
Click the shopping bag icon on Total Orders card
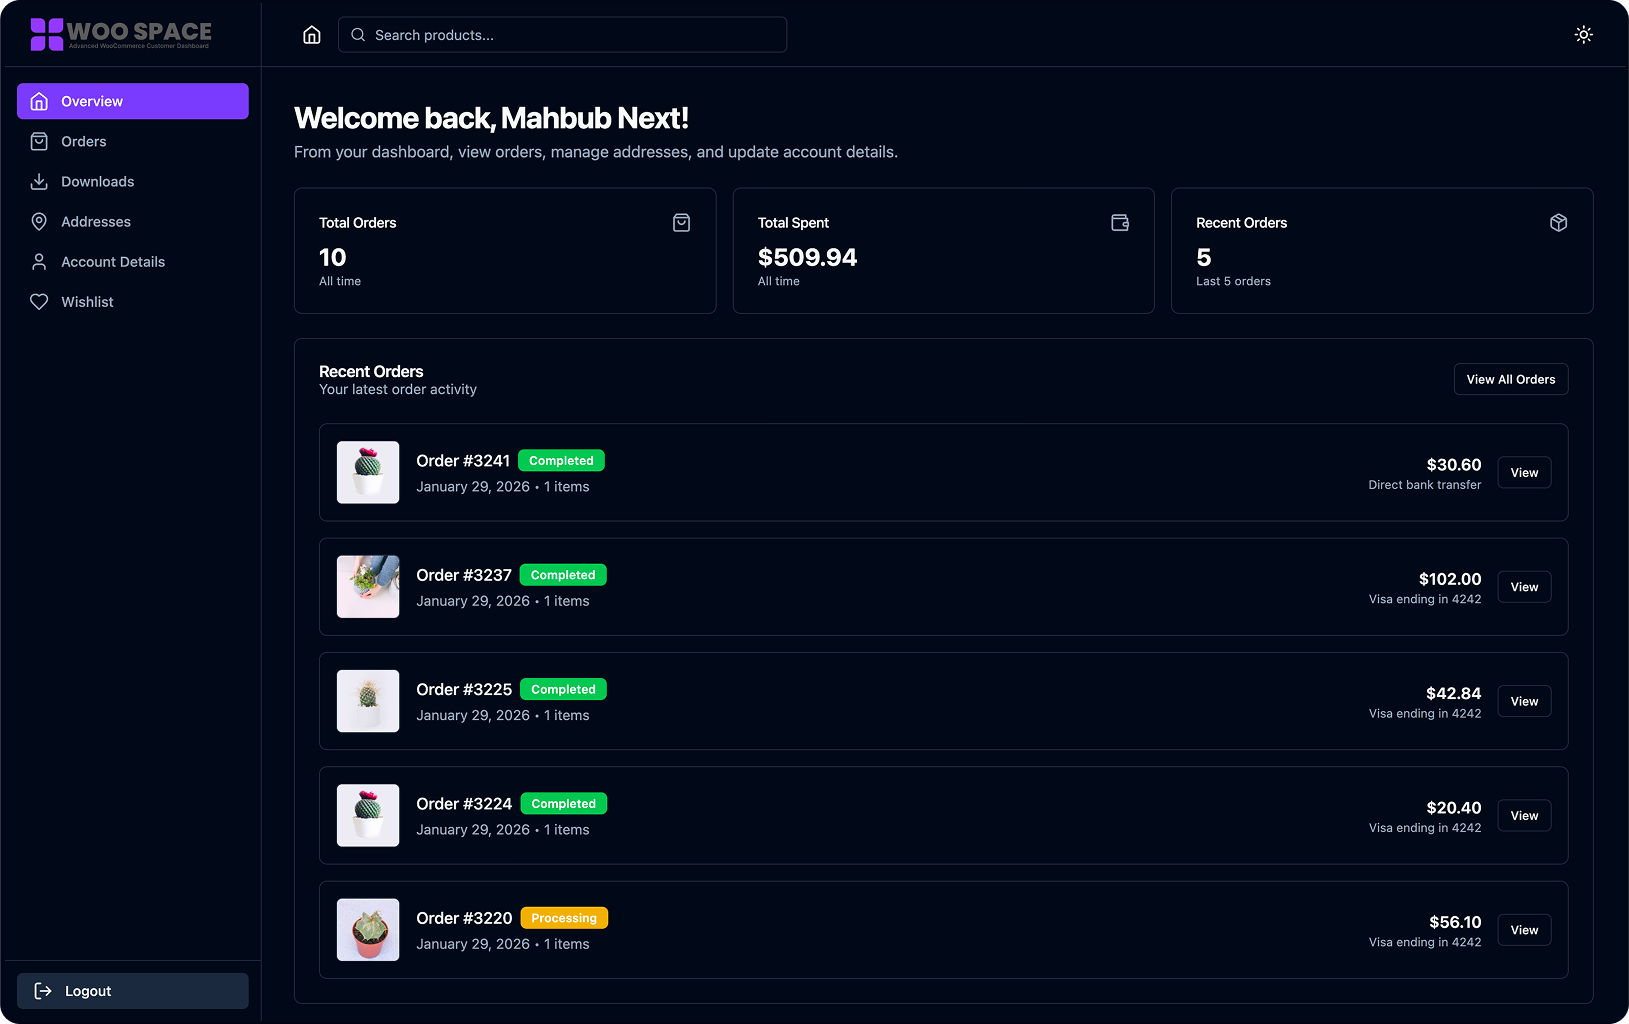[x=681, y=222]
